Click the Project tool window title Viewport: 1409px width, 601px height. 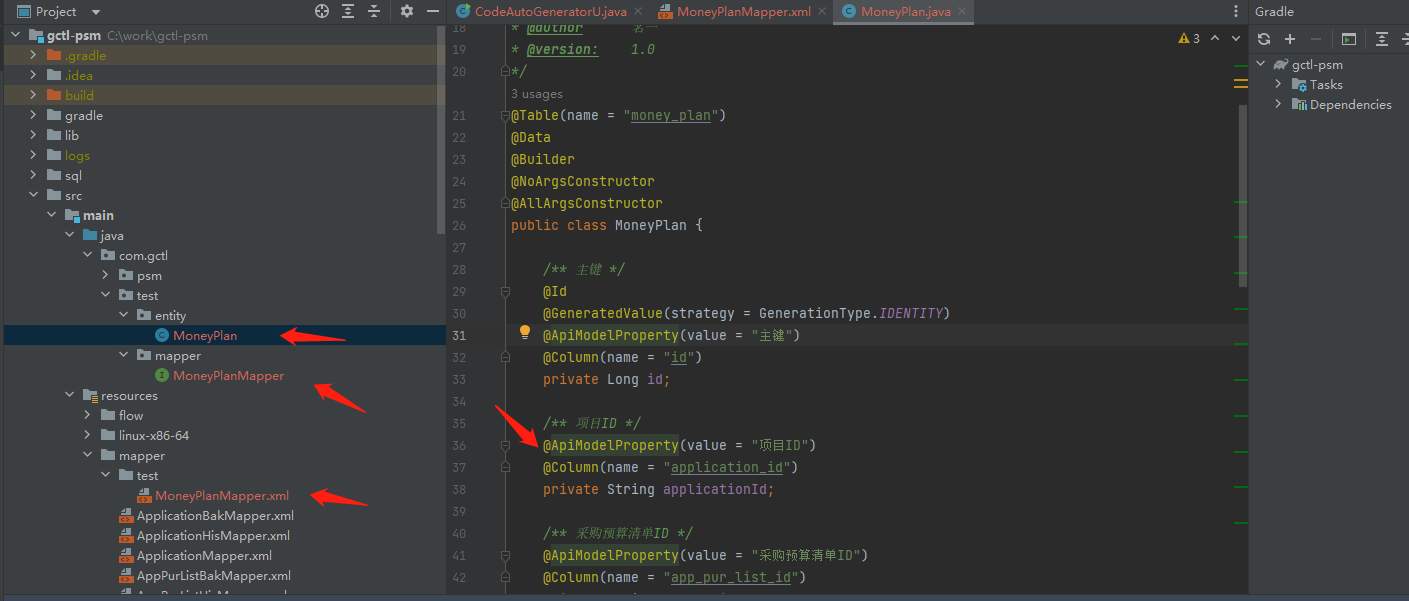(56, 12)
